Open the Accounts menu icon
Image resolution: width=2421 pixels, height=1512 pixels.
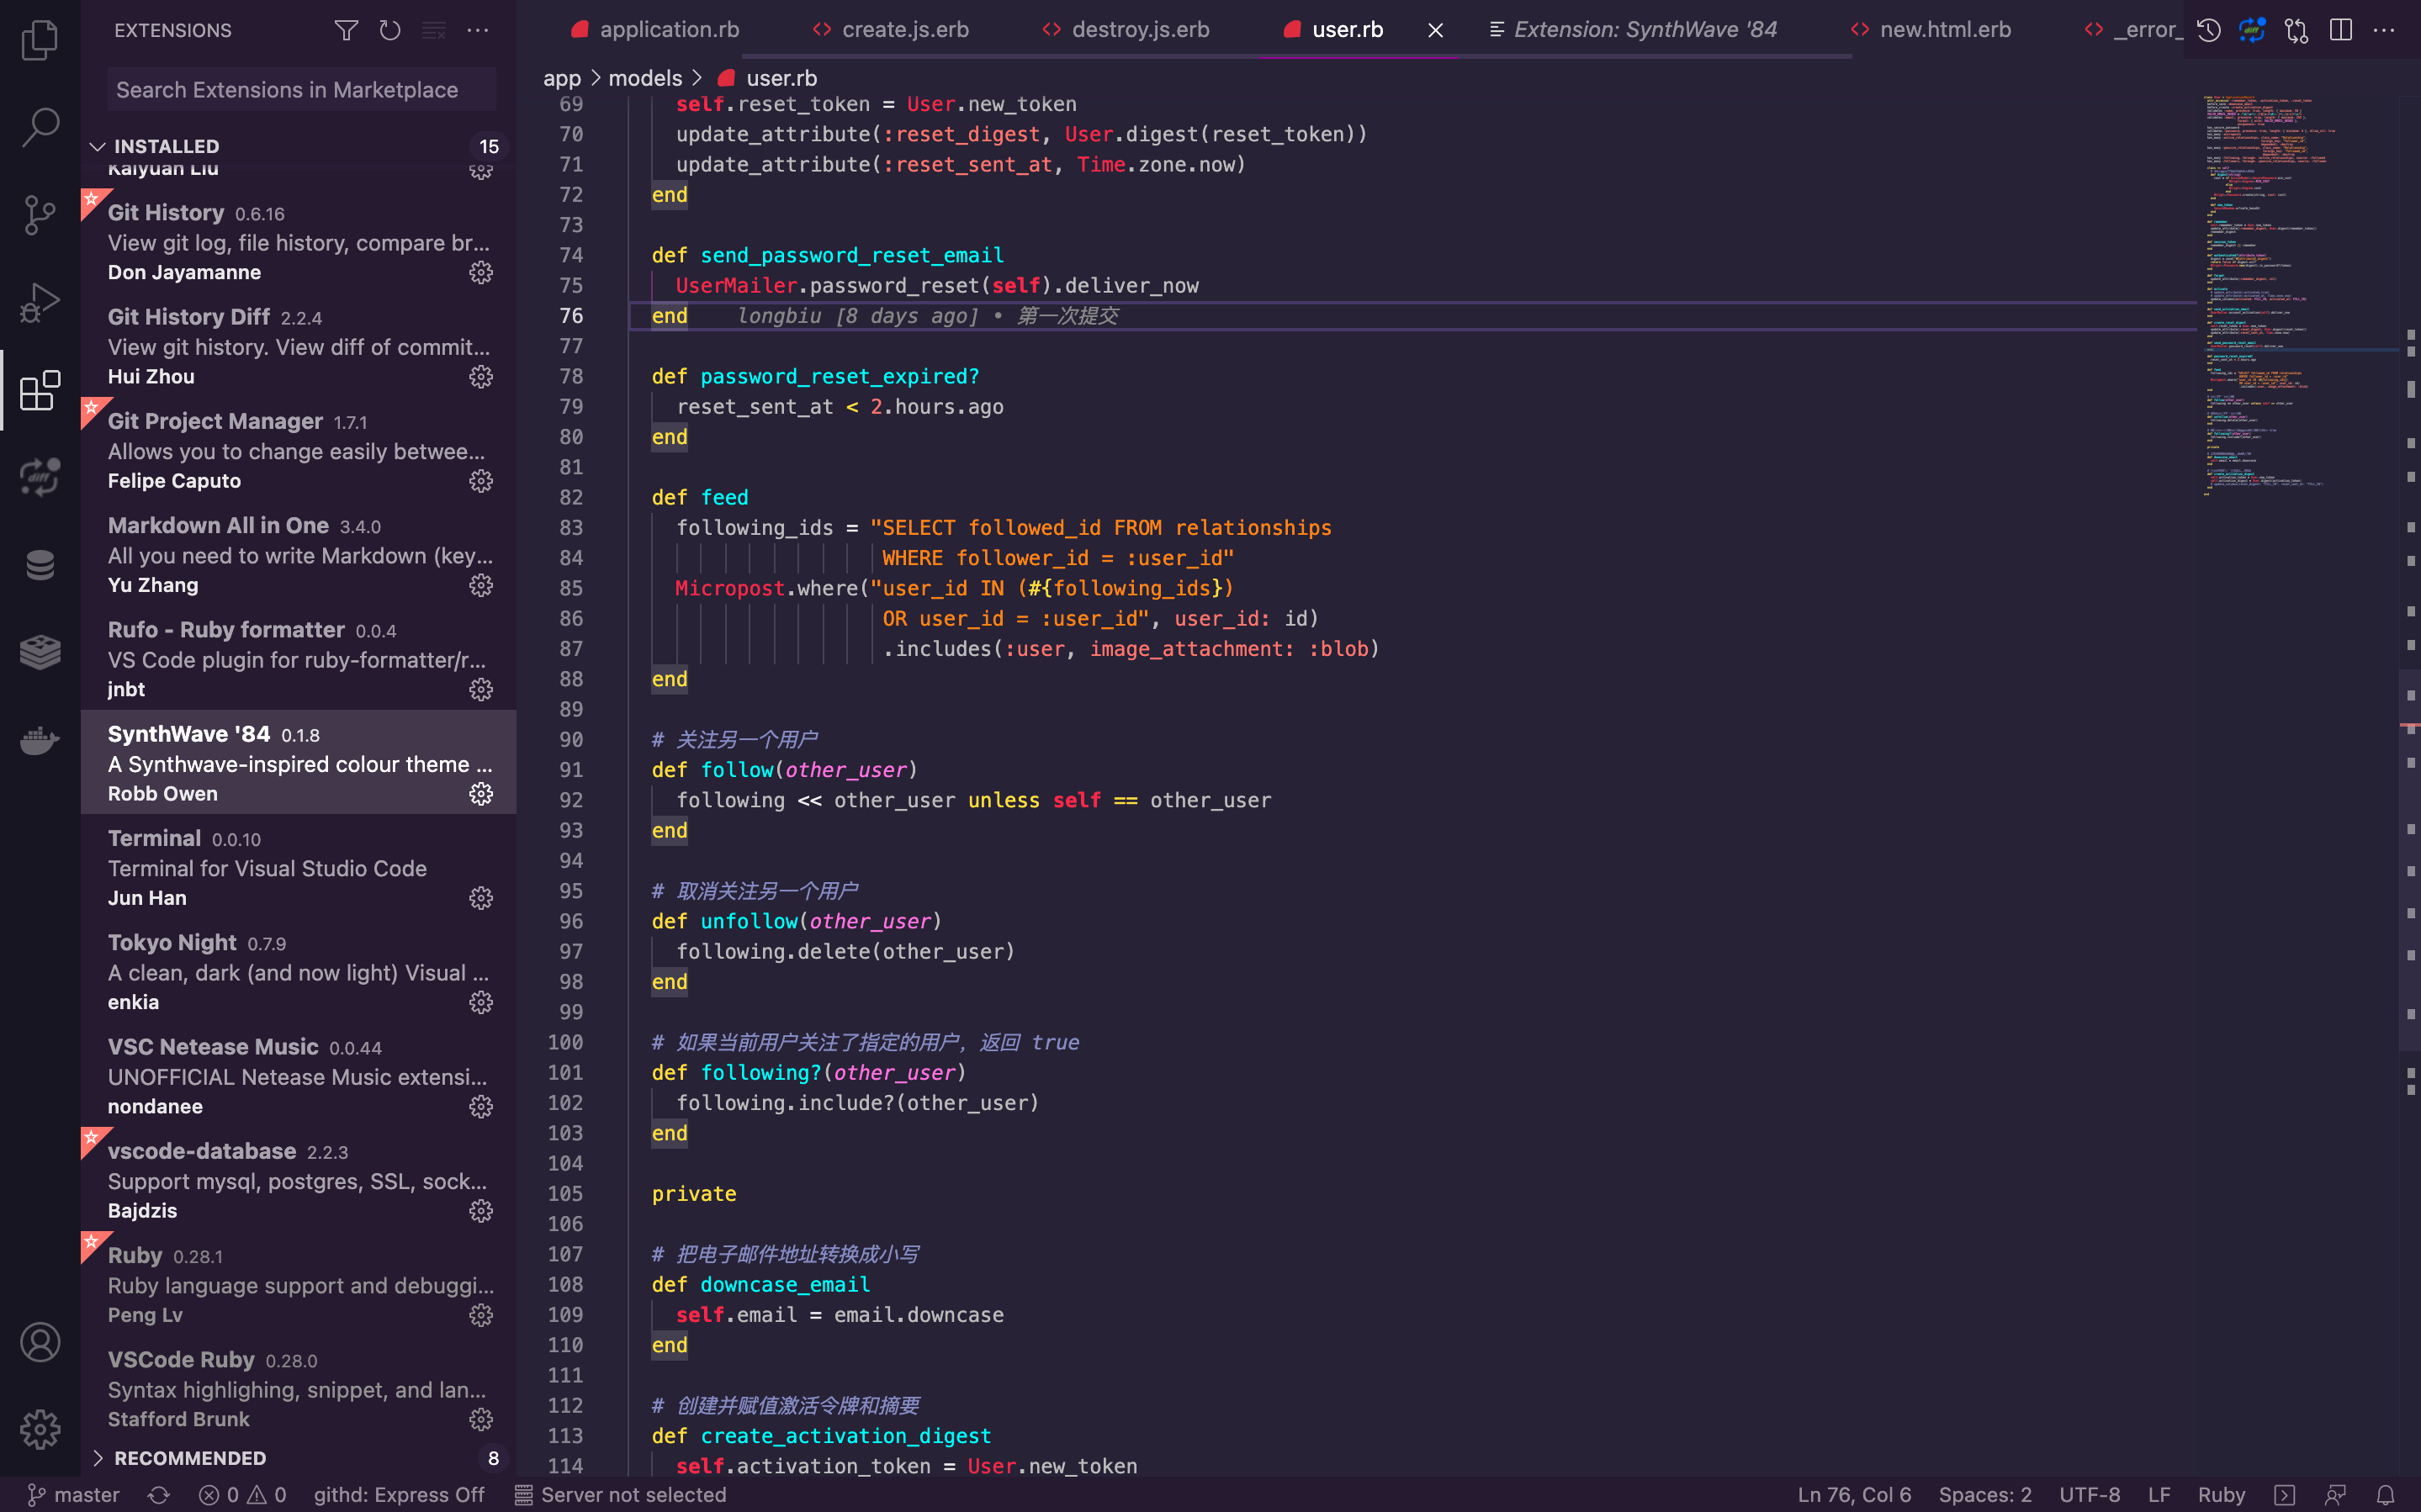tap(40, 1342)
